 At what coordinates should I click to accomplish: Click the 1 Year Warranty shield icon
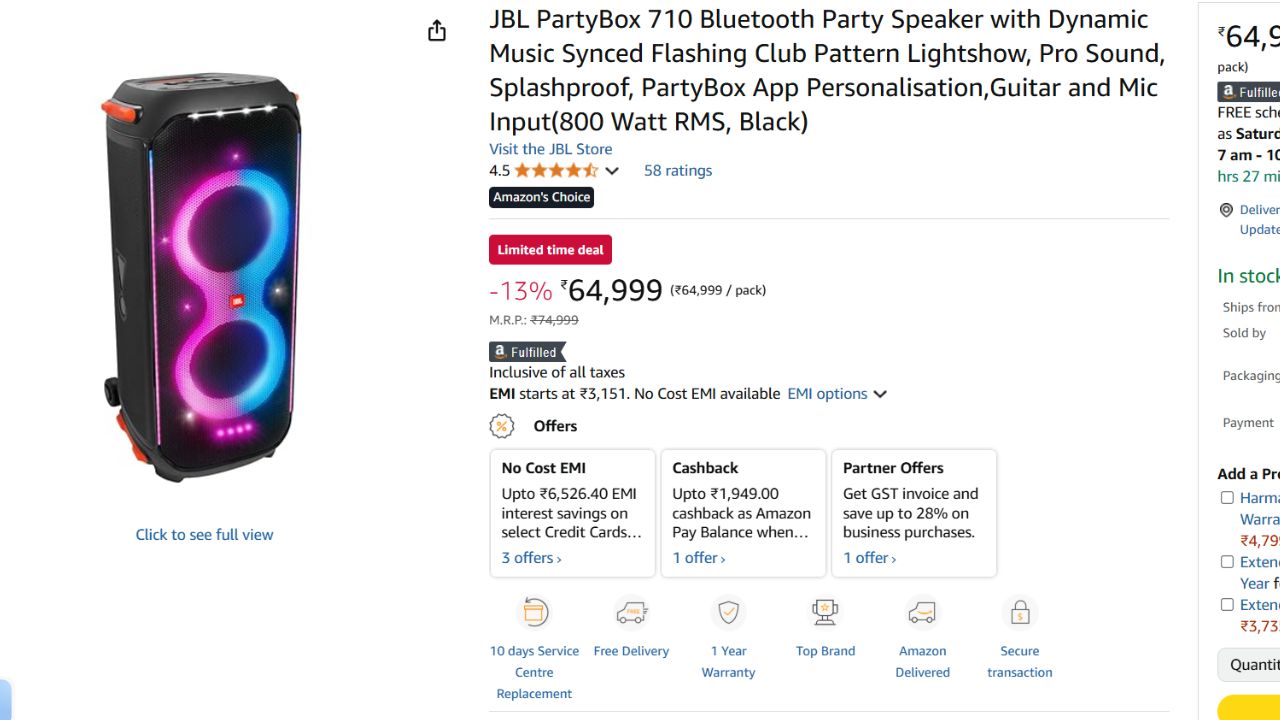(x=728, y=612)
